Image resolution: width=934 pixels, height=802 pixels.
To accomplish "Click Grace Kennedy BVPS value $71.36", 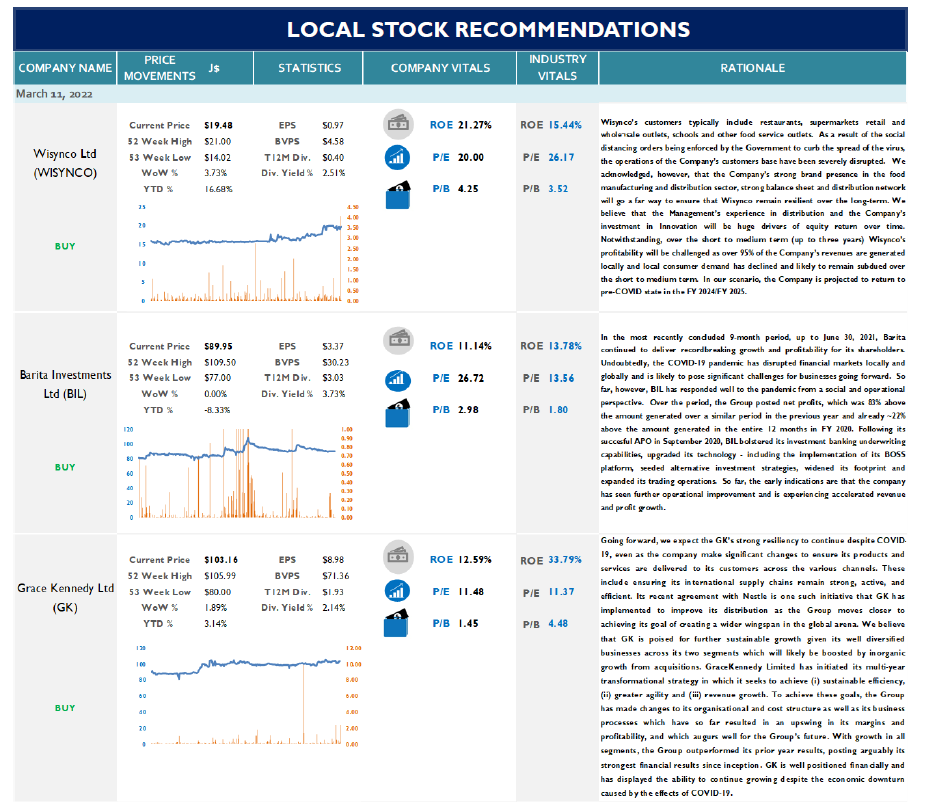I will tap(335, 576).
